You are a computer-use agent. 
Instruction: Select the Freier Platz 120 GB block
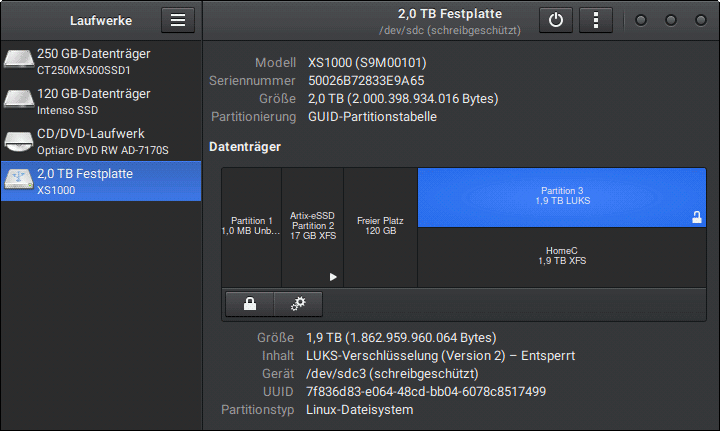tap(381, 227)
